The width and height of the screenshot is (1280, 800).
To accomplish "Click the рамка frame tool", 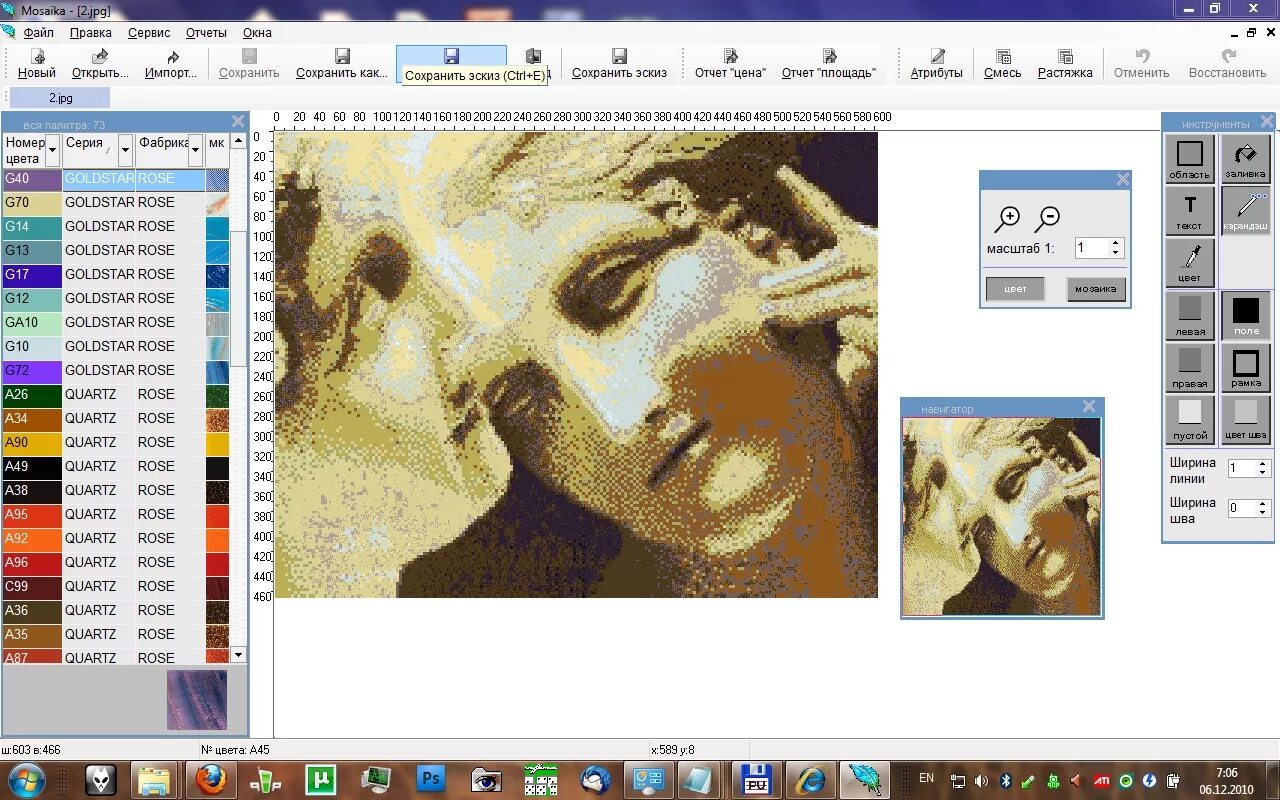I will pyautogui.click(x=1246, y=368).
